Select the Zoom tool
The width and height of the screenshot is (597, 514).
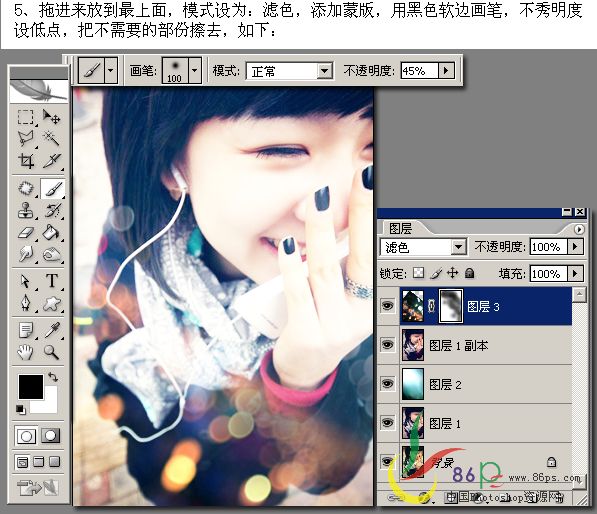point(51,352)
